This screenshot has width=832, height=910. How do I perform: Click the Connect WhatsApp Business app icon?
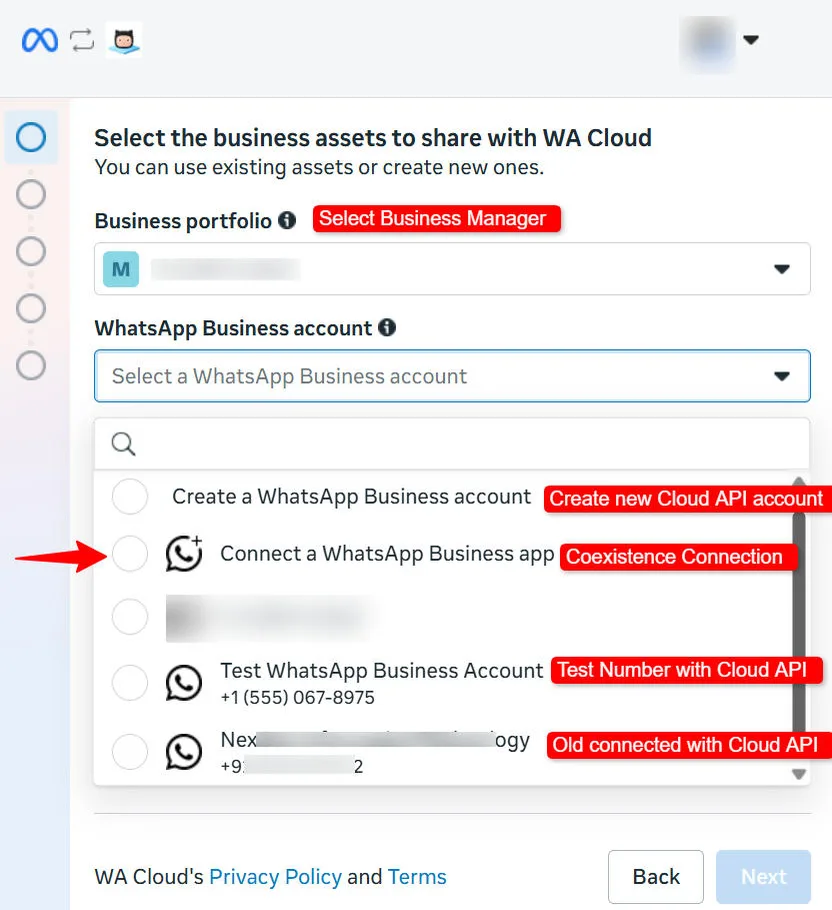pos(184,553)
